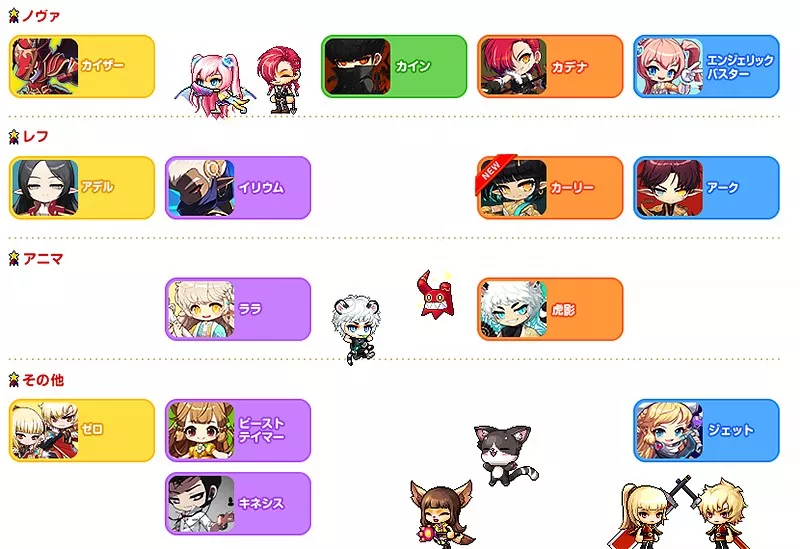This screenshot has height=549, width=800.
Task: Choose the アデル class card
Action: [82, 188]
